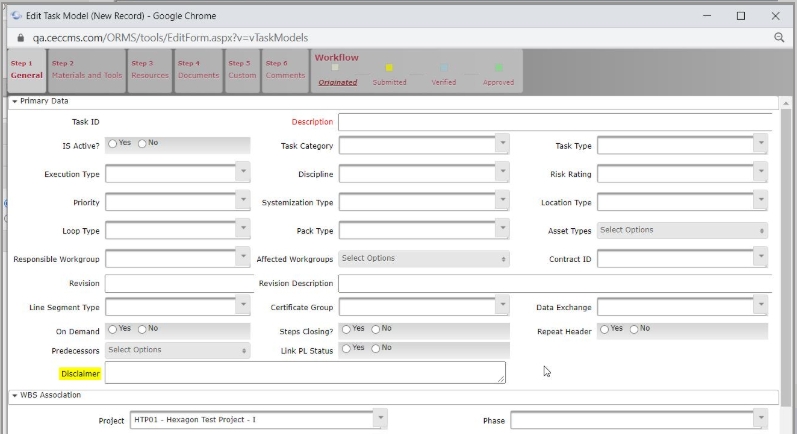Choose Yes for Steps Closing
Viewport: 797px width, 434px height.
[x=346, y=328]
